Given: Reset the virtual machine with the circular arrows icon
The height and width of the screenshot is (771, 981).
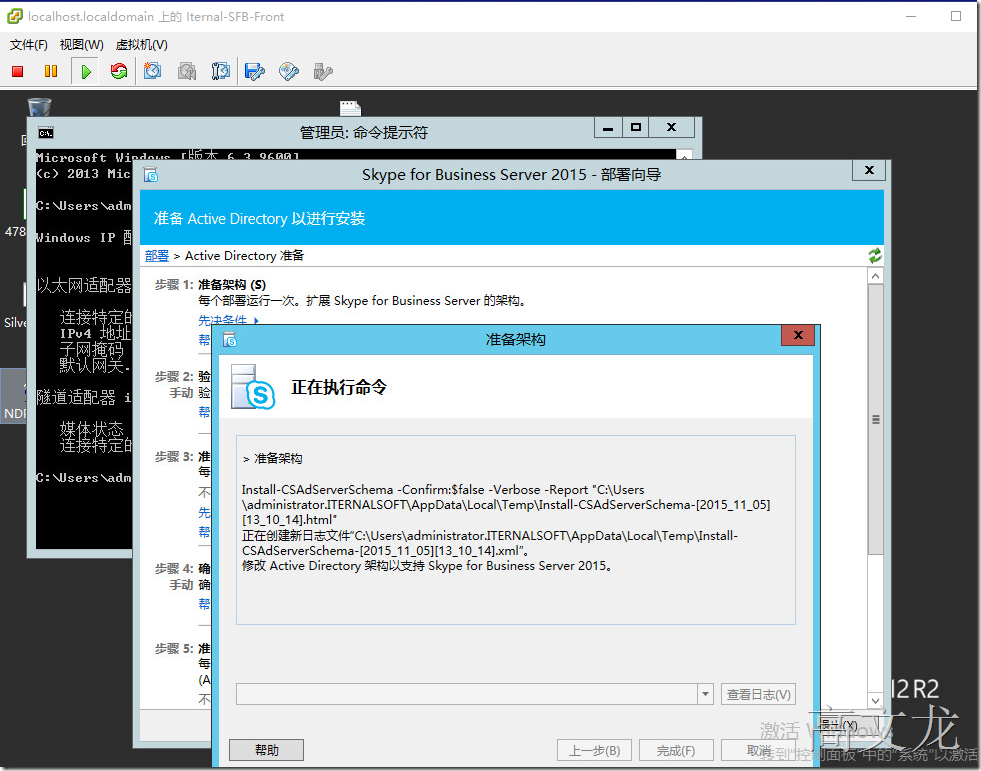Looking at the screenshot, I should [x=119, y=71].
